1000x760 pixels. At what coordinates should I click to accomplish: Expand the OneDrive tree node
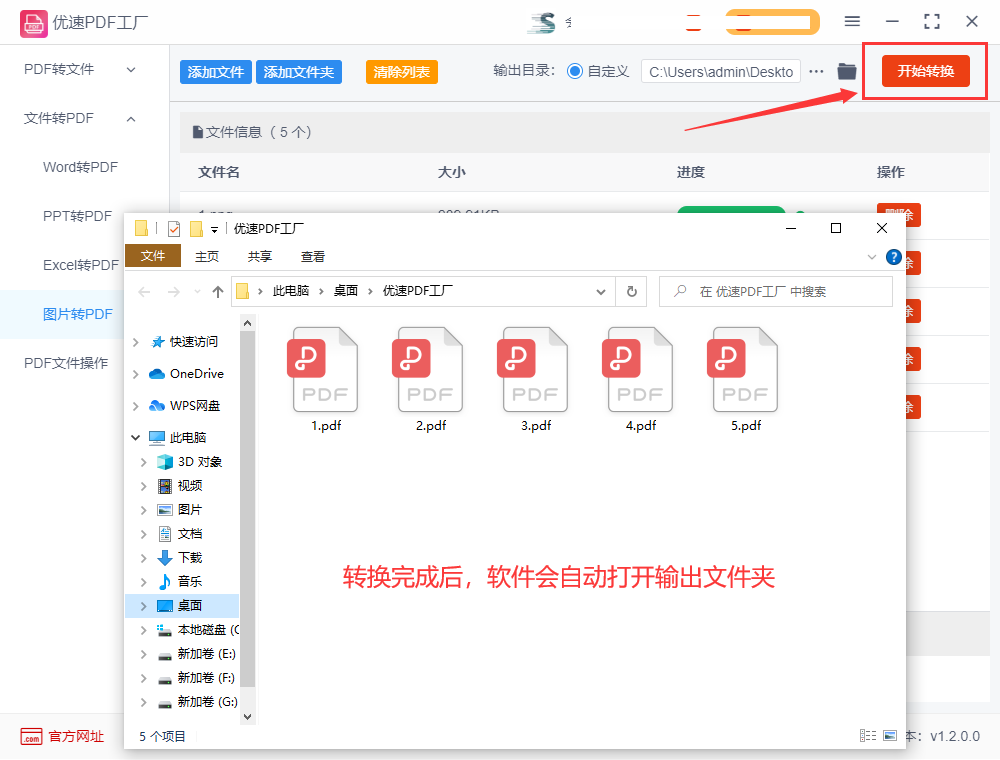click(135, 374)
